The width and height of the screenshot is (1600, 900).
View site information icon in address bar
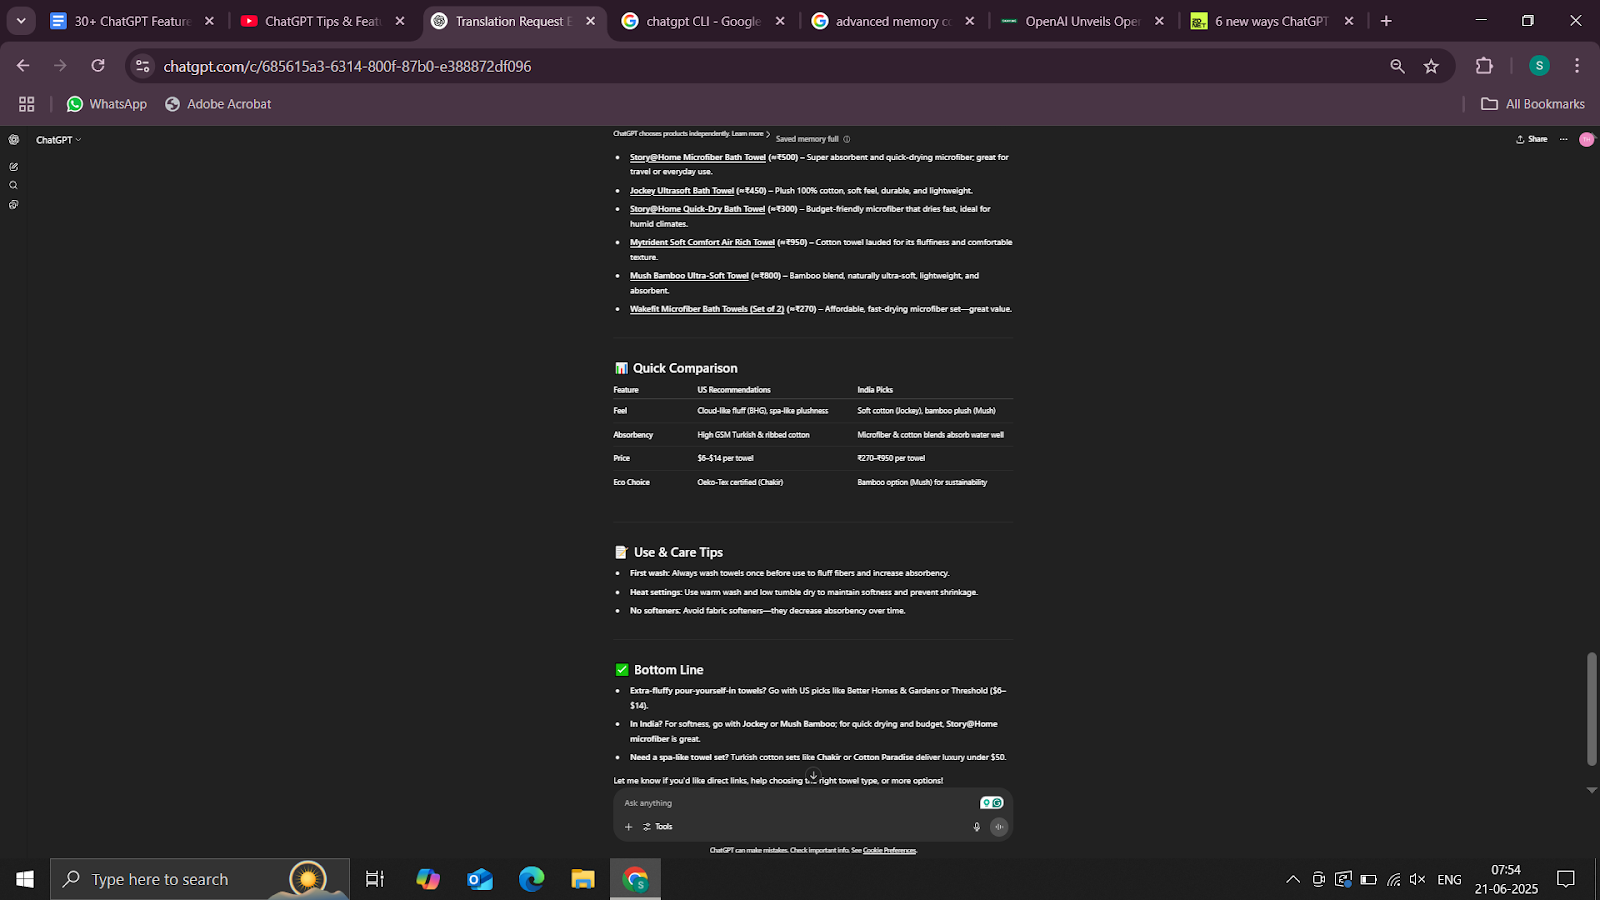click(x=143, y=66)
